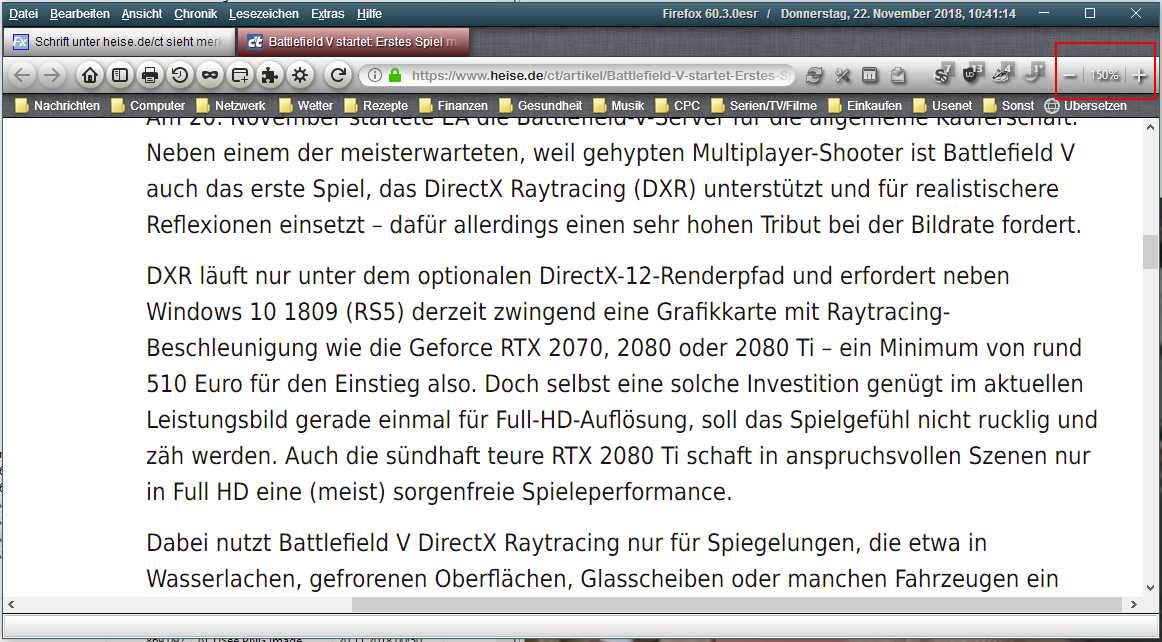
Task: Open the Lesezeichen menu
Action: [265, 14]
